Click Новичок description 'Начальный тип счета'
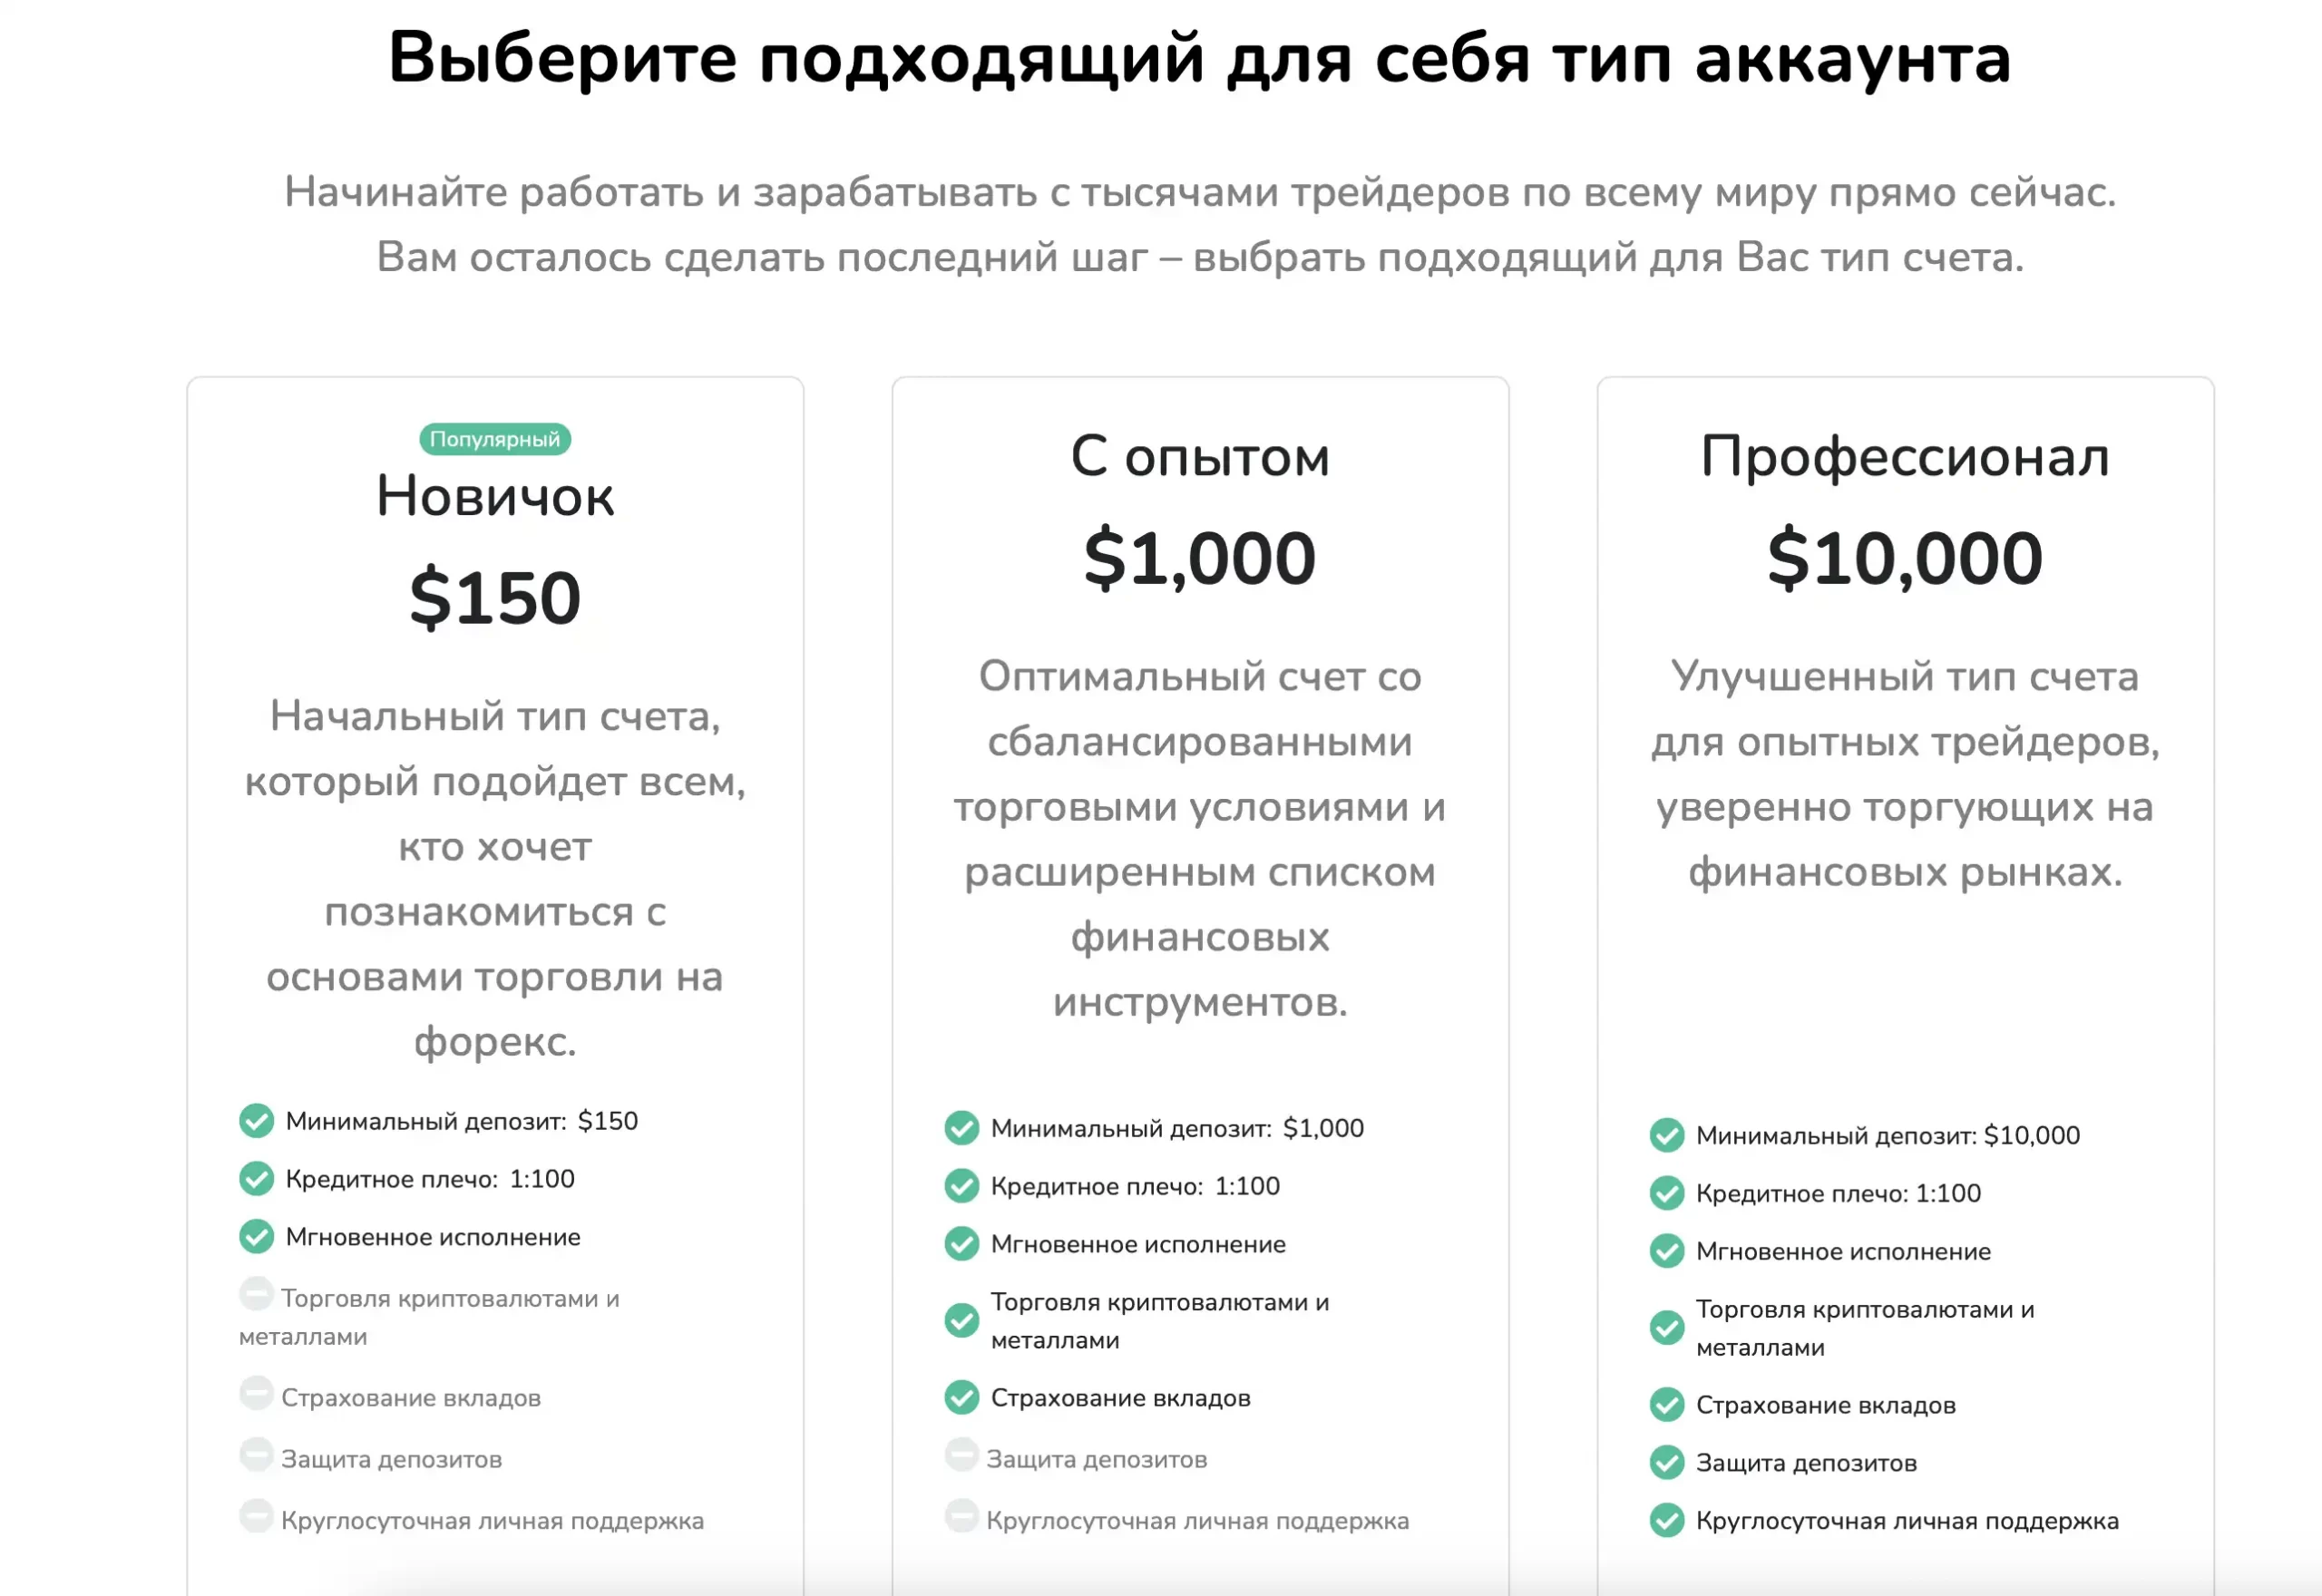 point(495,716)
